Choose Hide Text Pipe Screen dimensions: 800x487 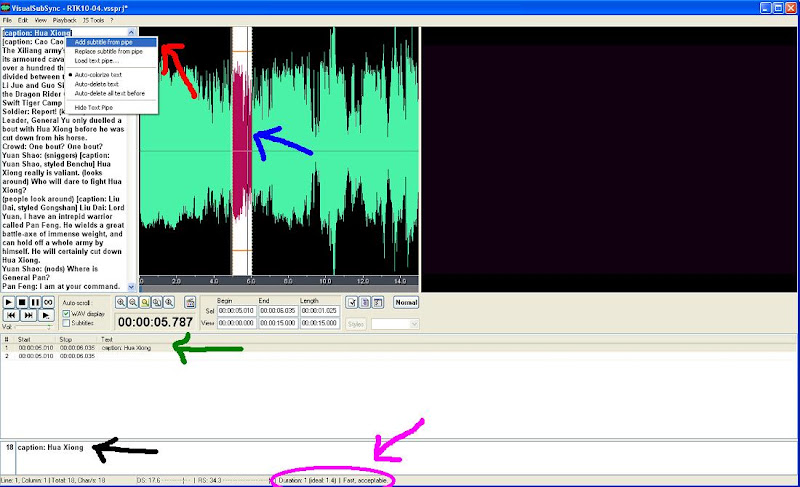(x=111, y=108)
